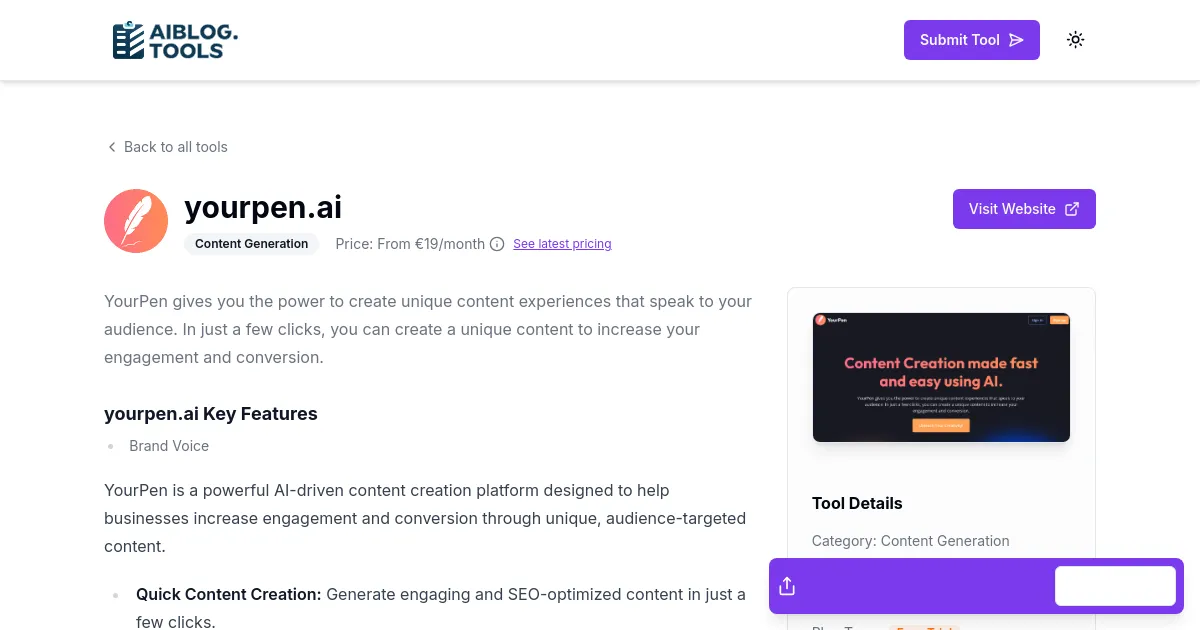Click the Free Trial plan badge
Screen dimensions: 1200x630
coord(924,627)
